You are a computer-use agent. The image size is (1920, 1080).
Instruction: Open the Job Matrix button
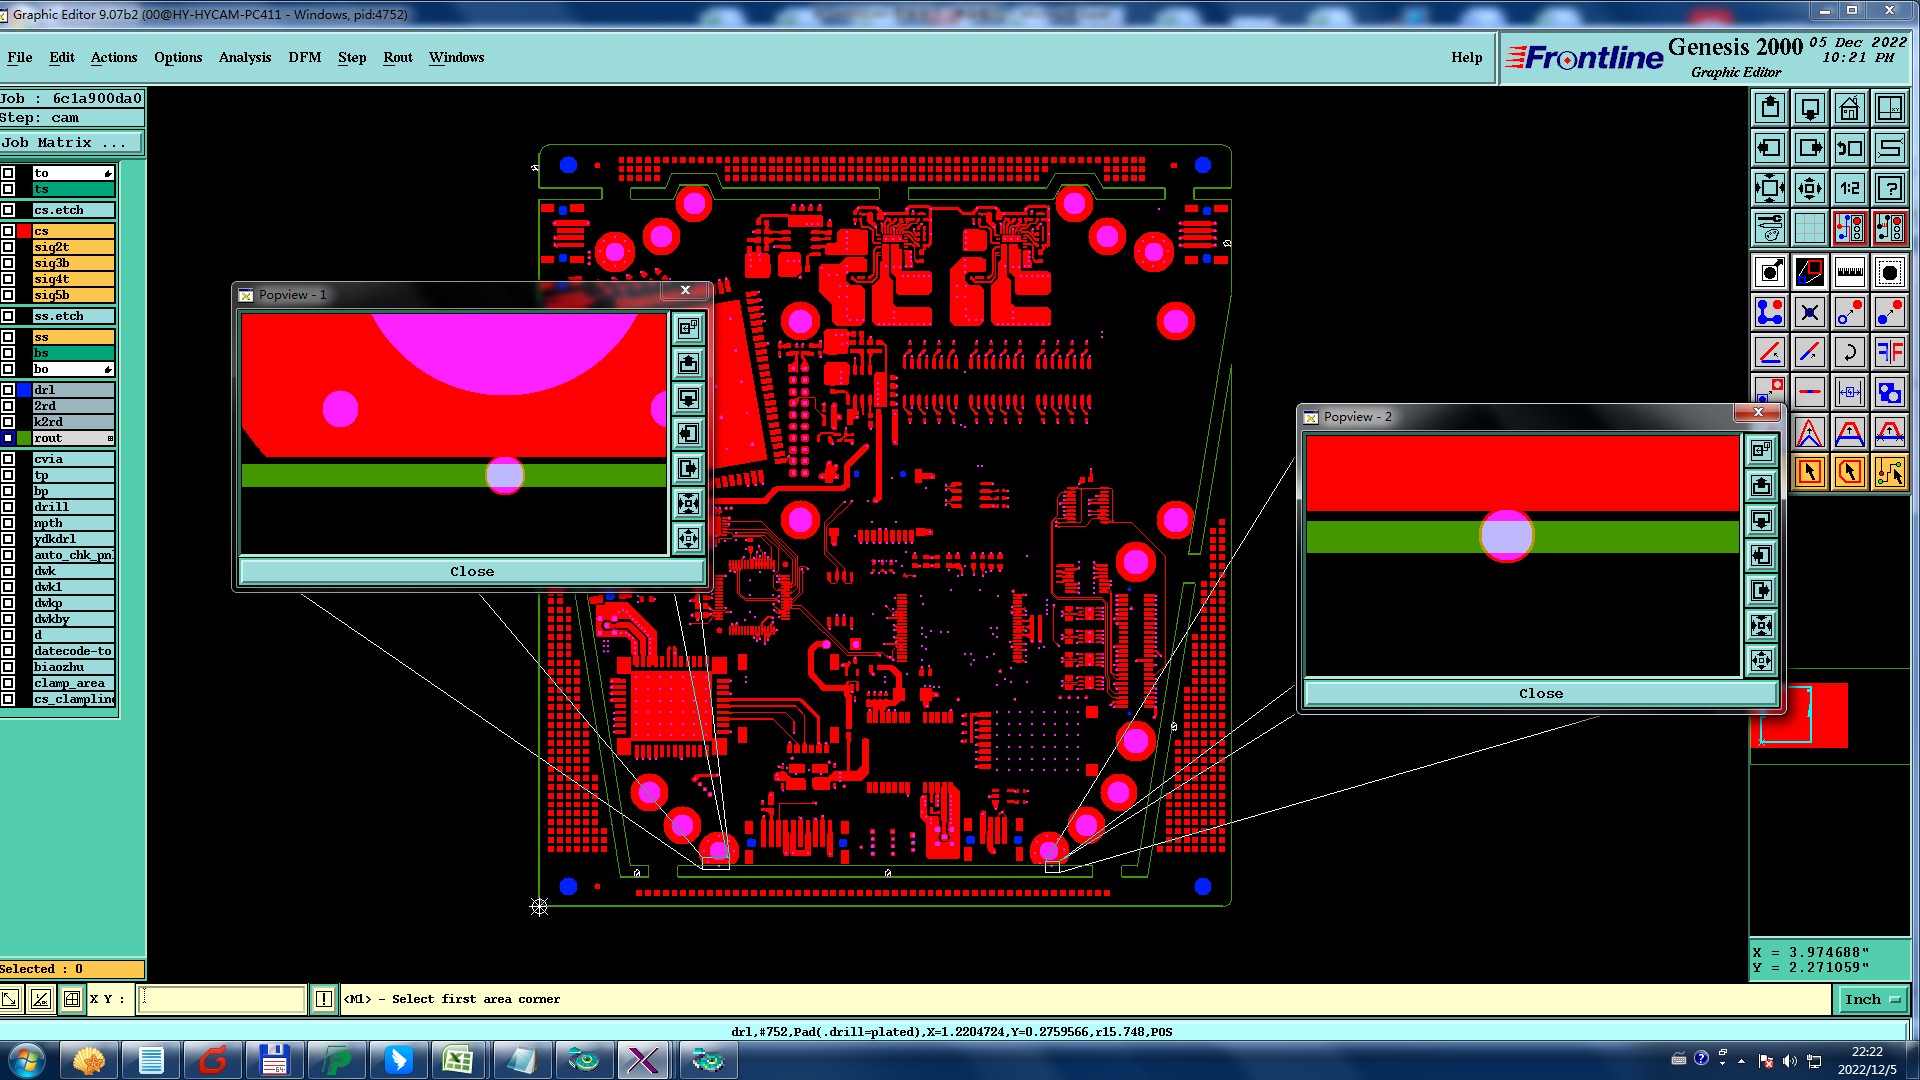coord(70,143)
